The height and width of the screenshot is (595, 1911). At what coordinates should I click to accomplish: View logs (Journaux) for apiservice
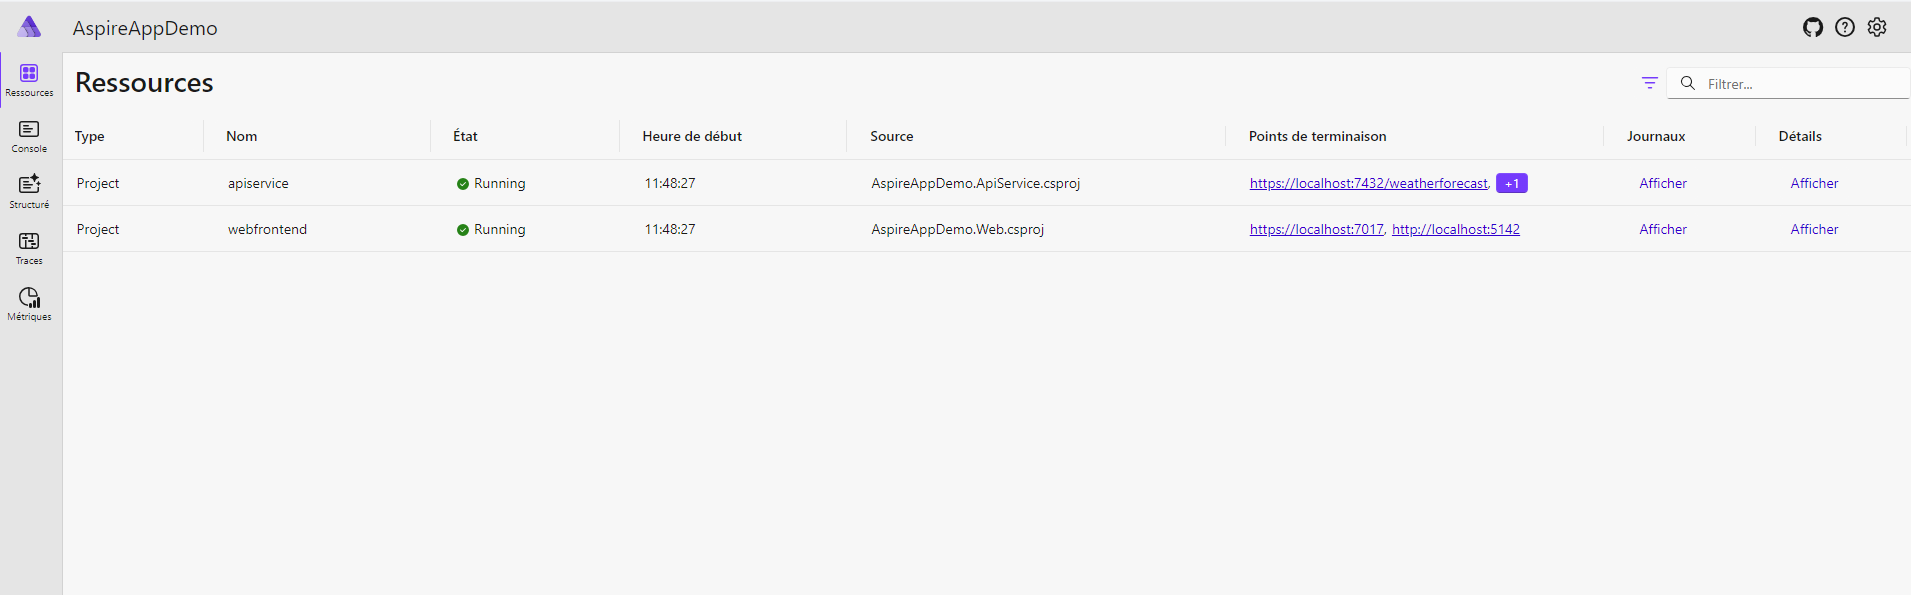click(1662, 184)
